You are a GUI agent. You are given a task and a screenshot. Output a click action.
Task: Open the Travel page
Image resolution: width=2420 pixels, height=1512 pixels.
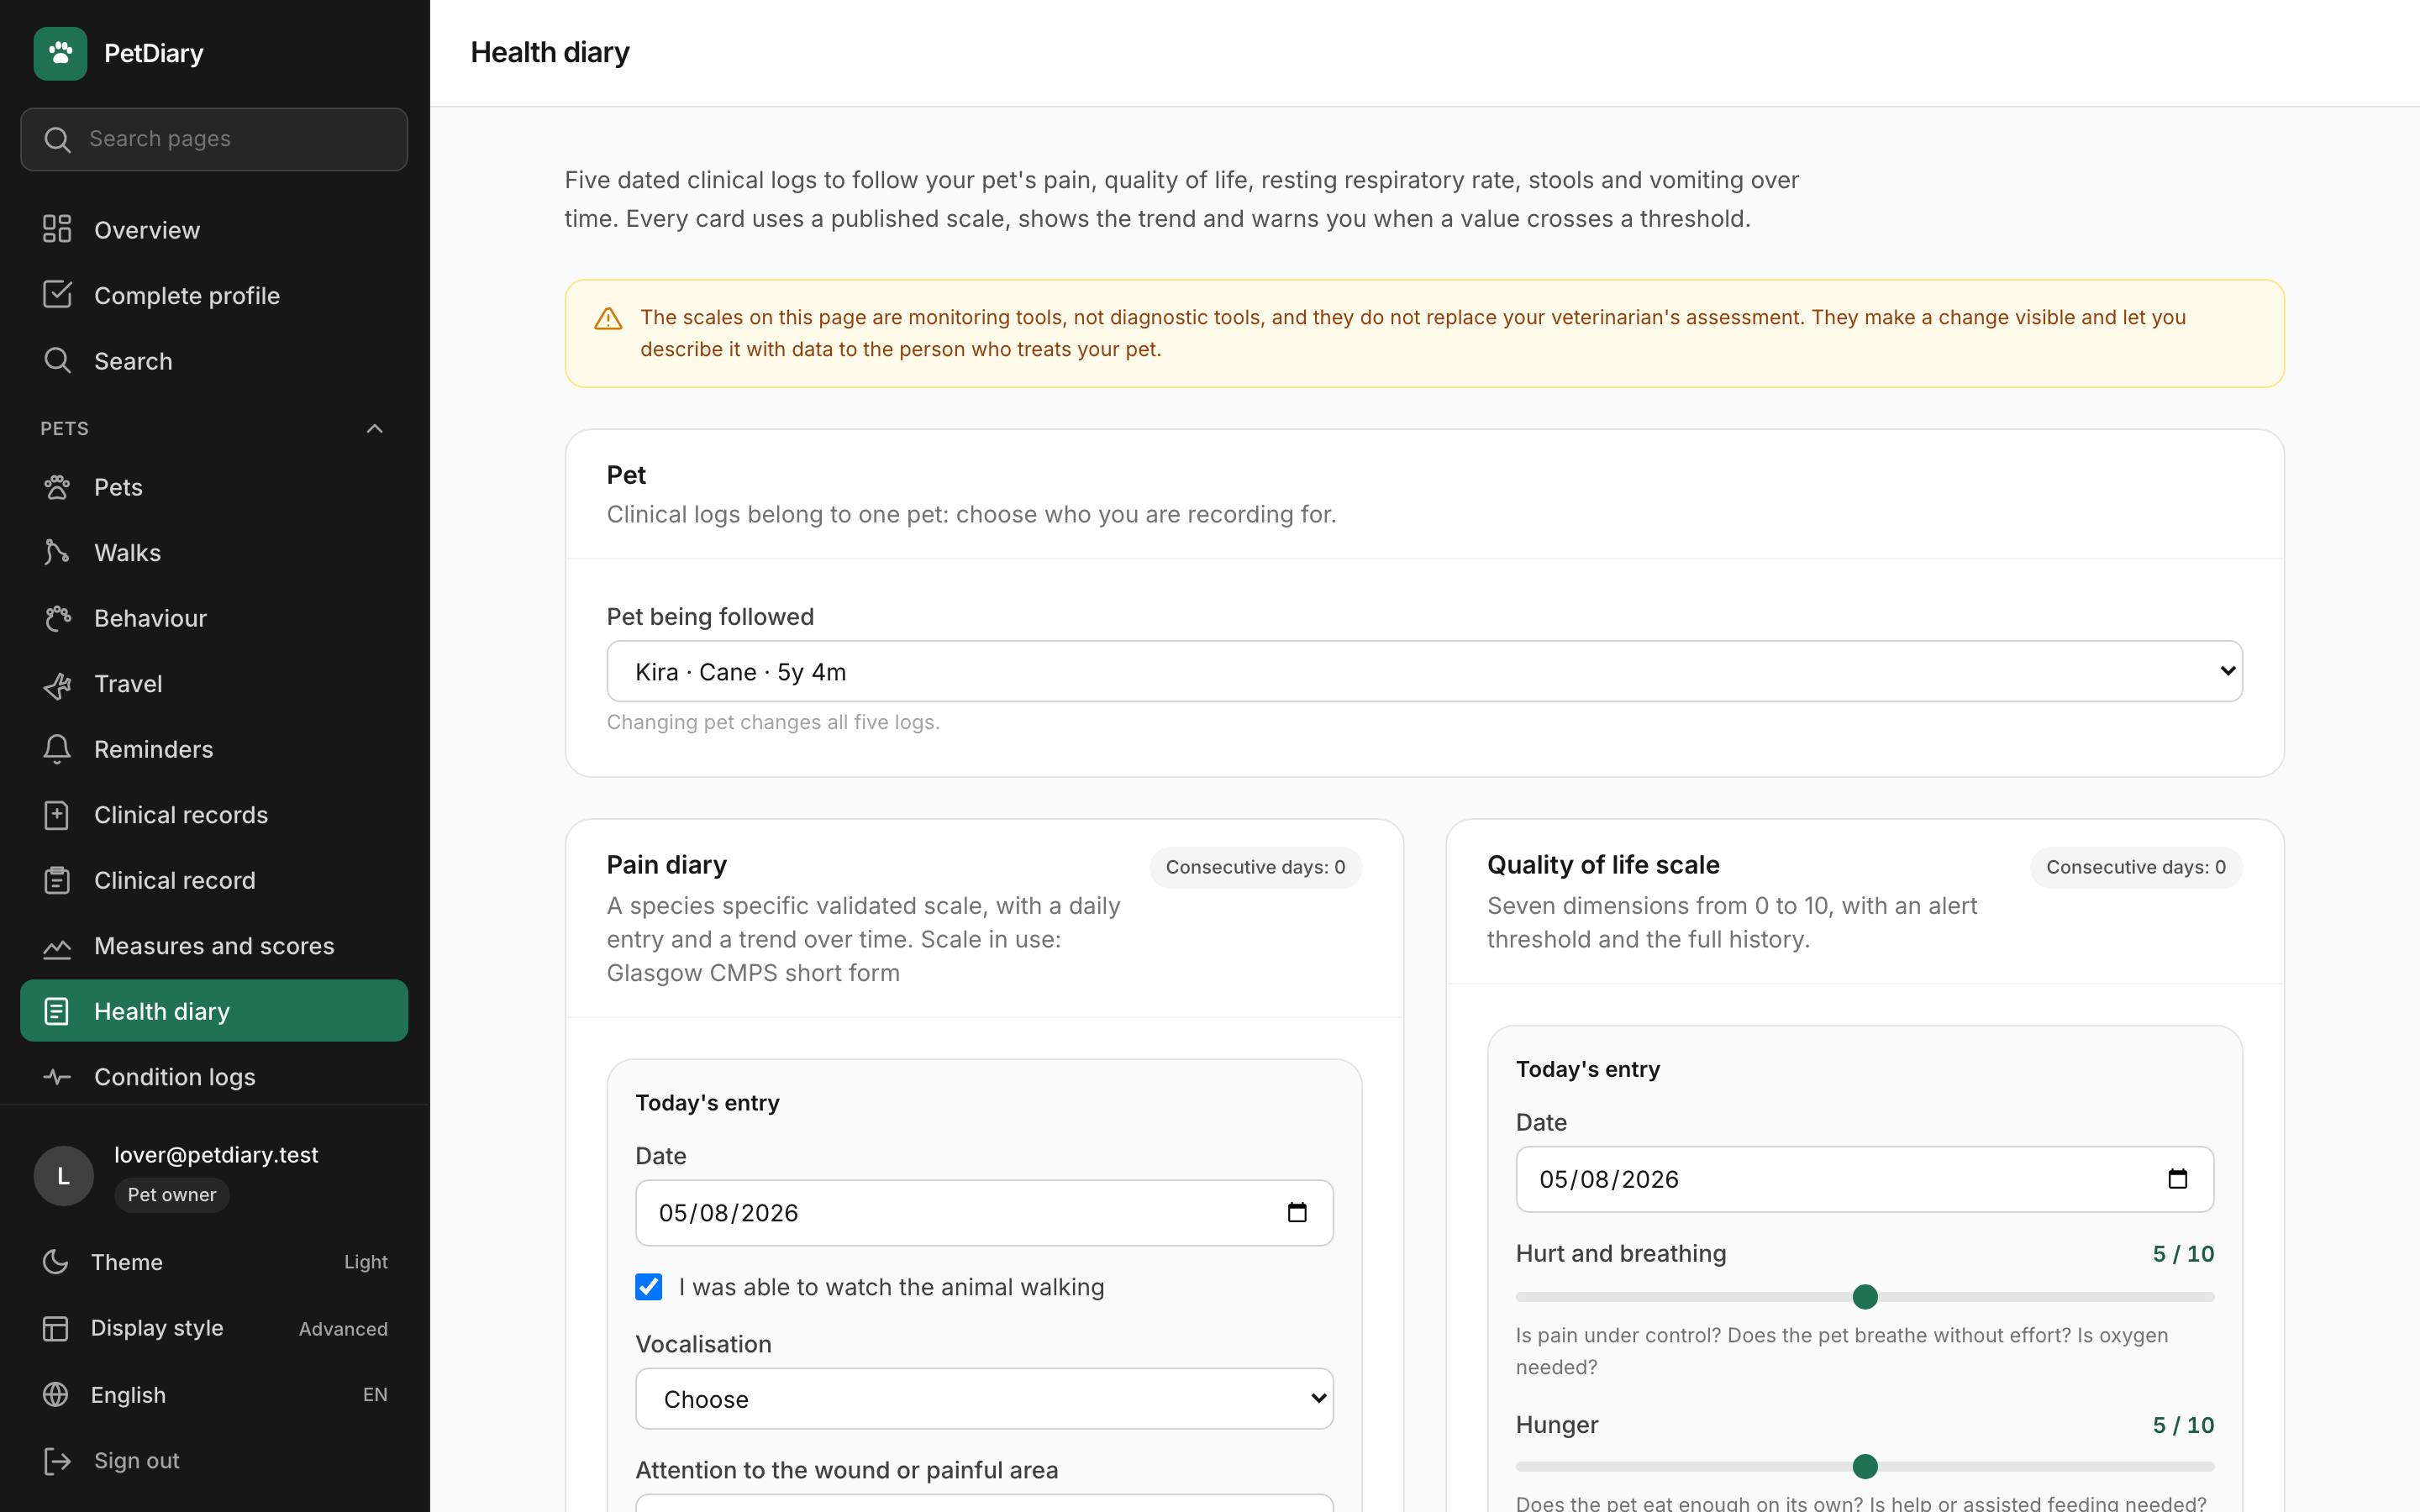(x=214, y=683)
